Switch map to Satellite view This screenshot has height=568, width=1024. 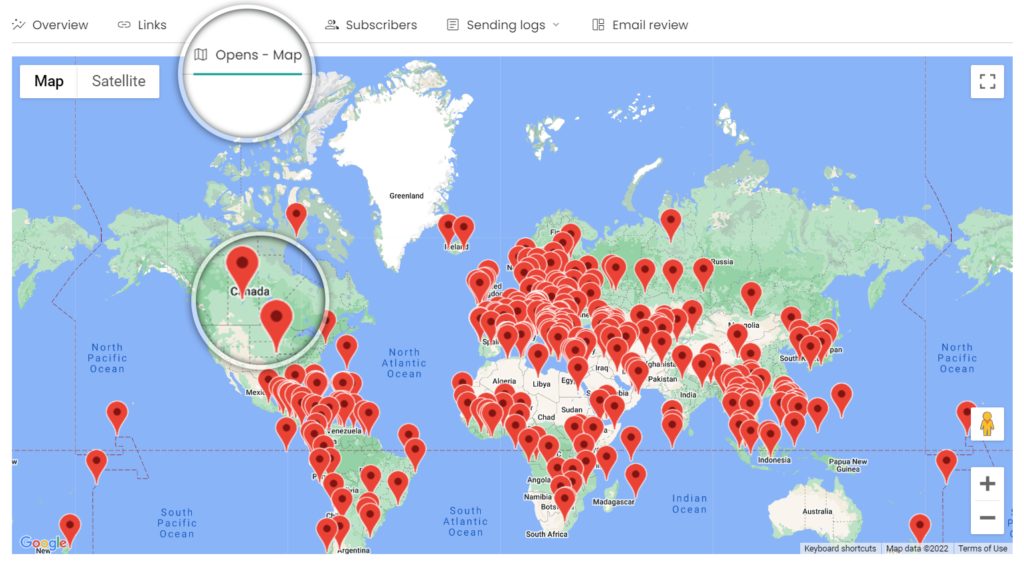(118, 81)
